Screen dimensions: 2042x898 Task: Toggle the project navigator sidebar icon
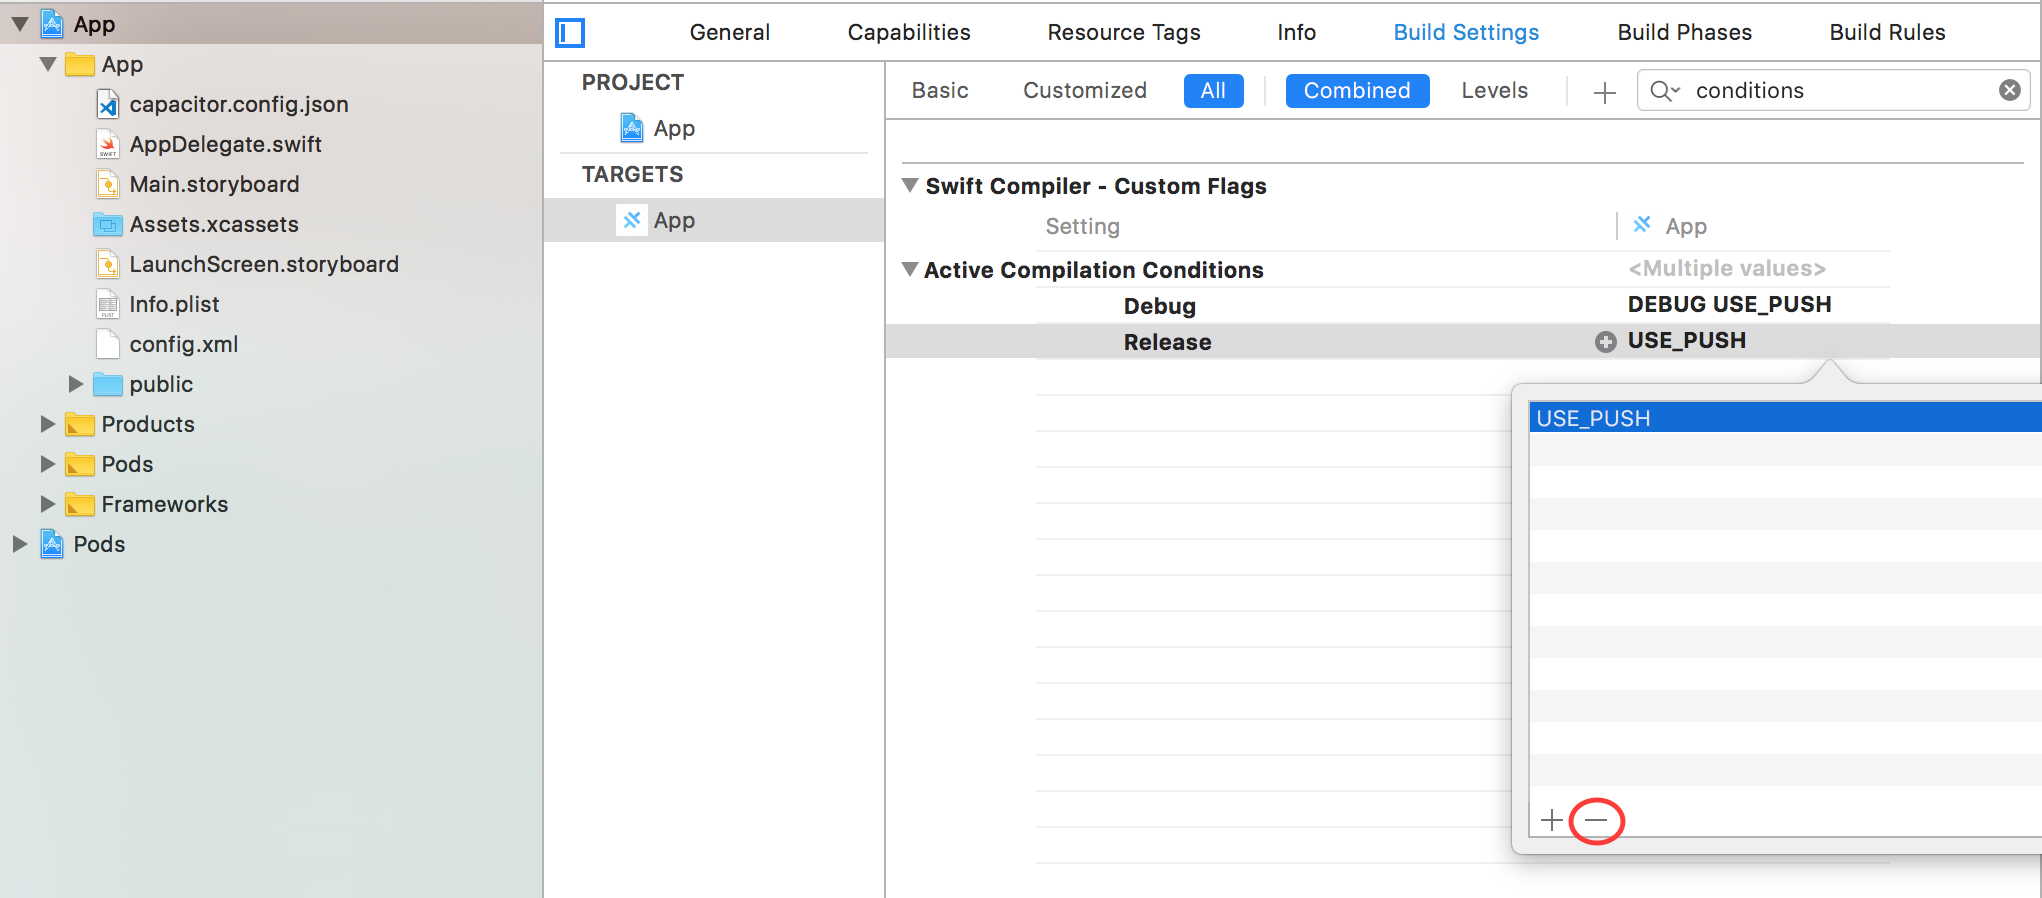(570, 33)
